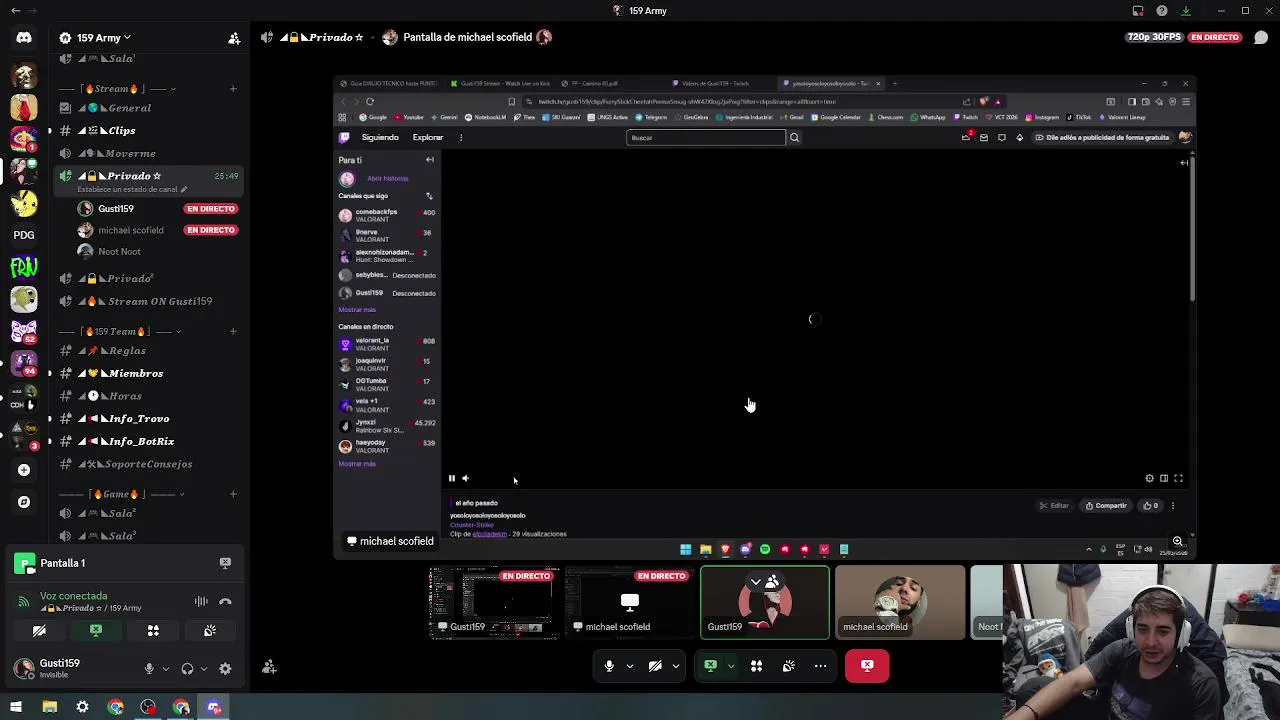This screenshot has width=1280, height=720.
Task: Click Twitch search magnifier in shared stream
Action: pos(795,138)
